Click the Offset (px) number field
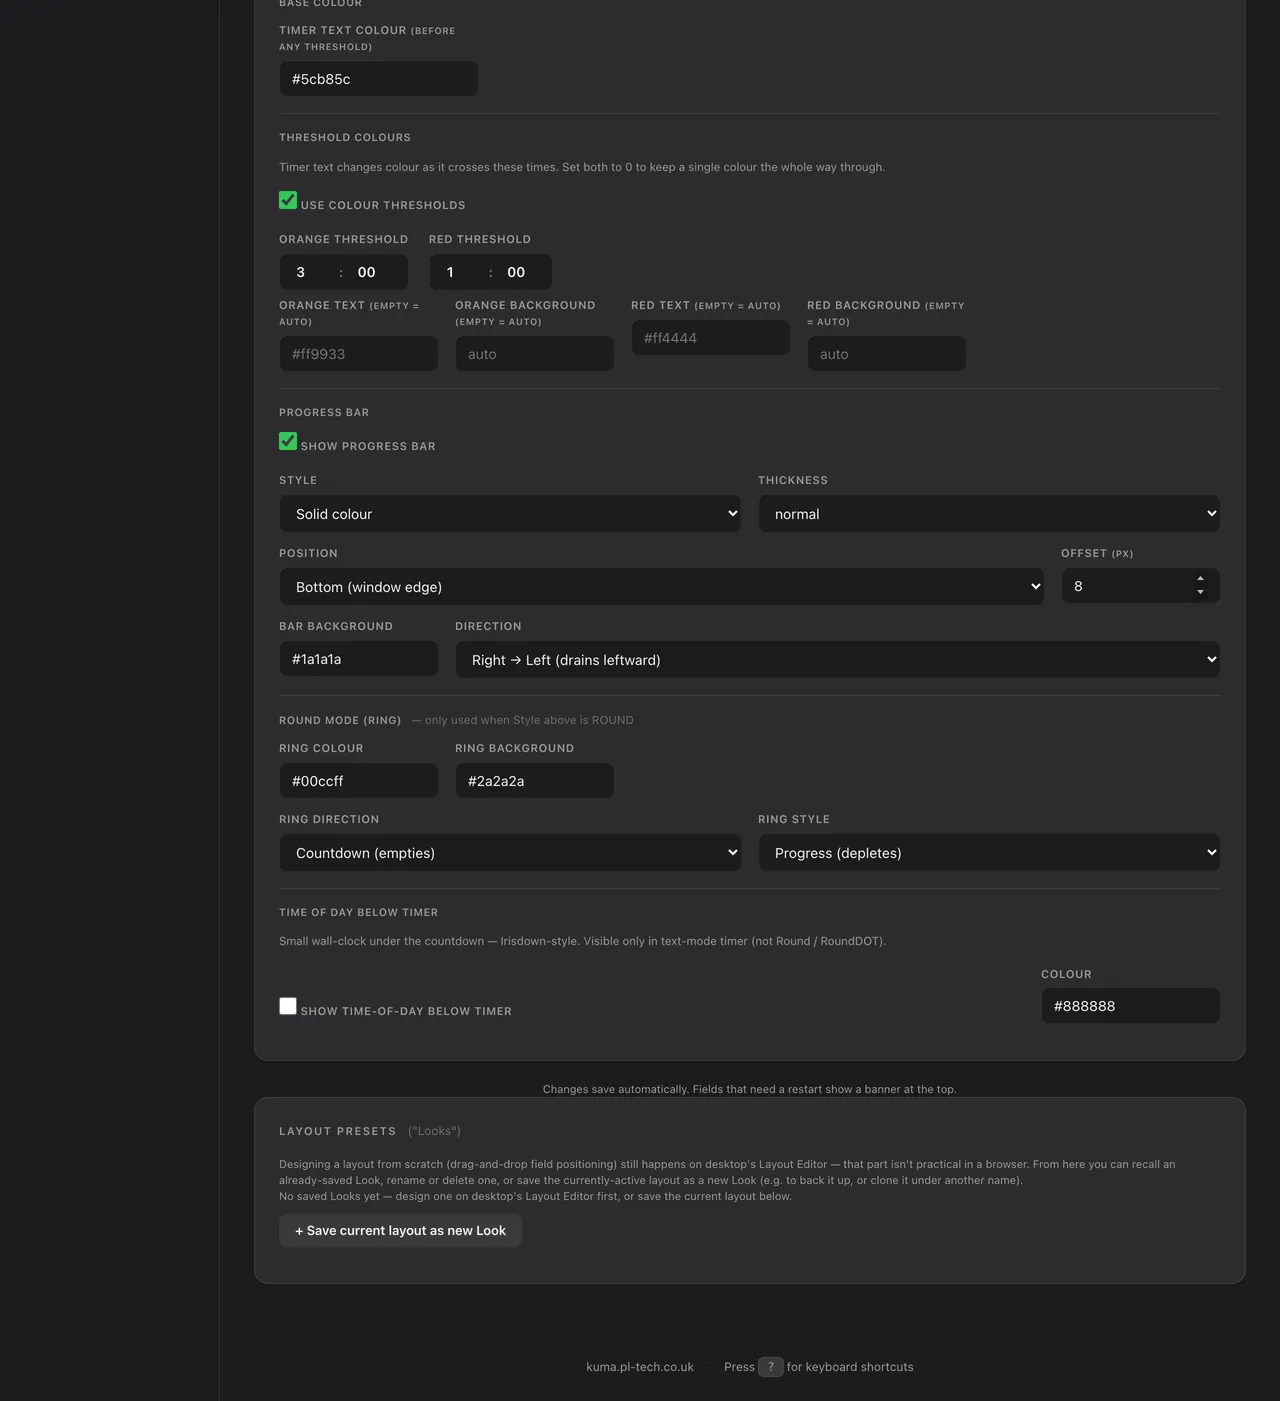Viewport: 1280px width, 1401px height. pos(1140,586)
